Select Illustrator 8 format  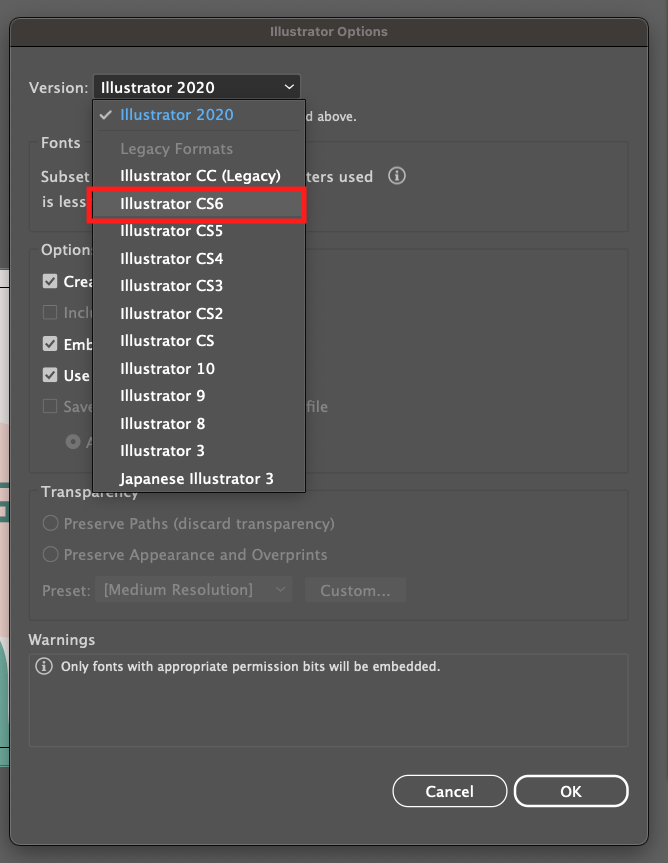[199, 424]
